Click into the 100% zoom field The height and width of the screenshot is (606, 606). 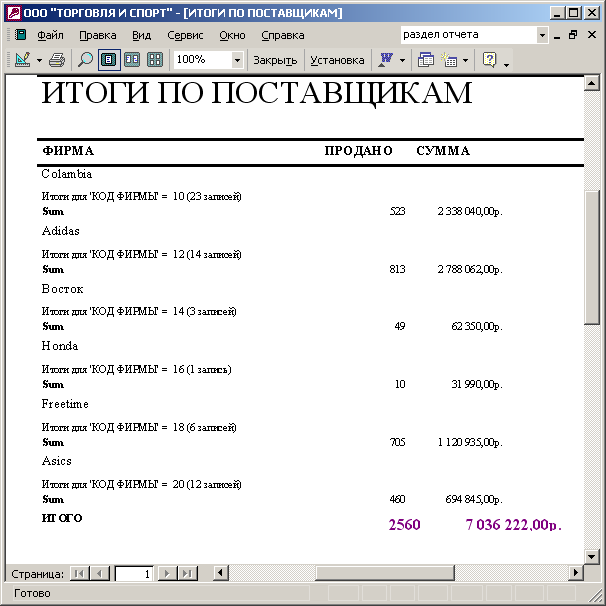(202, 60)
